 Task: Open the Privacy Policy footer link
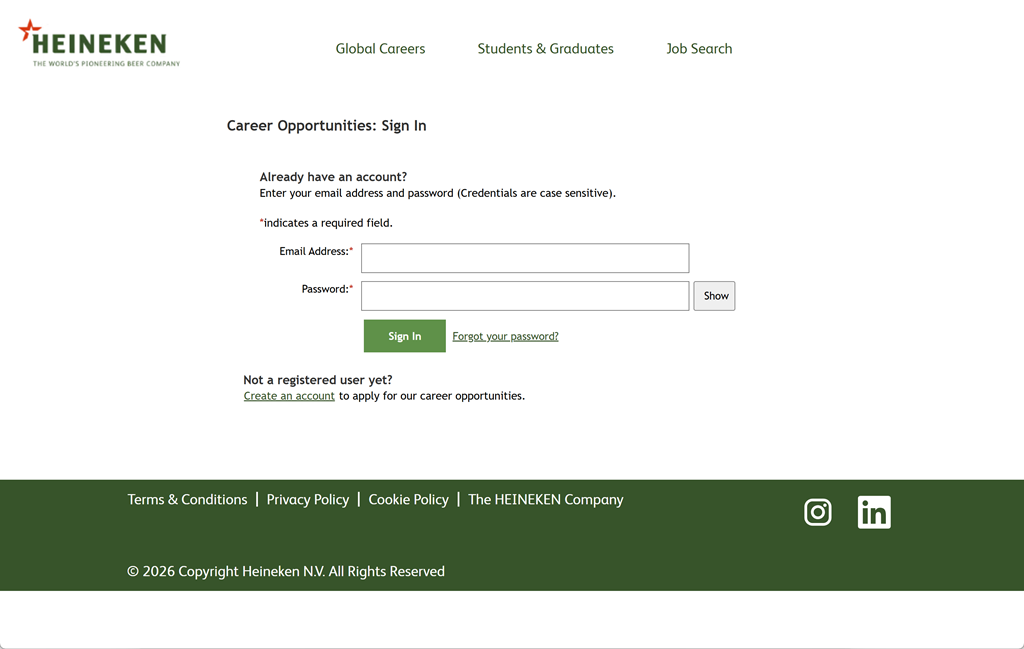308,499
